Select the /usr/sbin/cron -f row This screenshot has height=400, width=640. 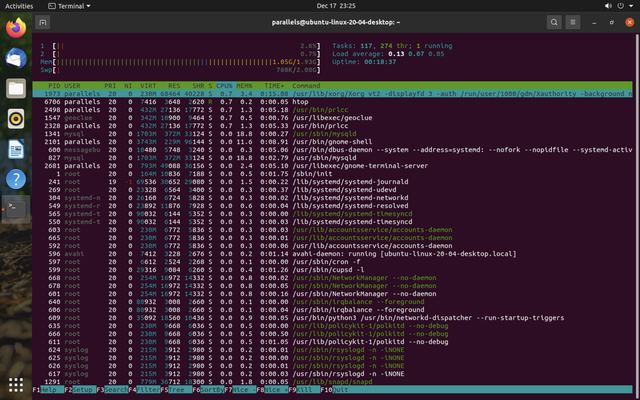tap(332, 262)
